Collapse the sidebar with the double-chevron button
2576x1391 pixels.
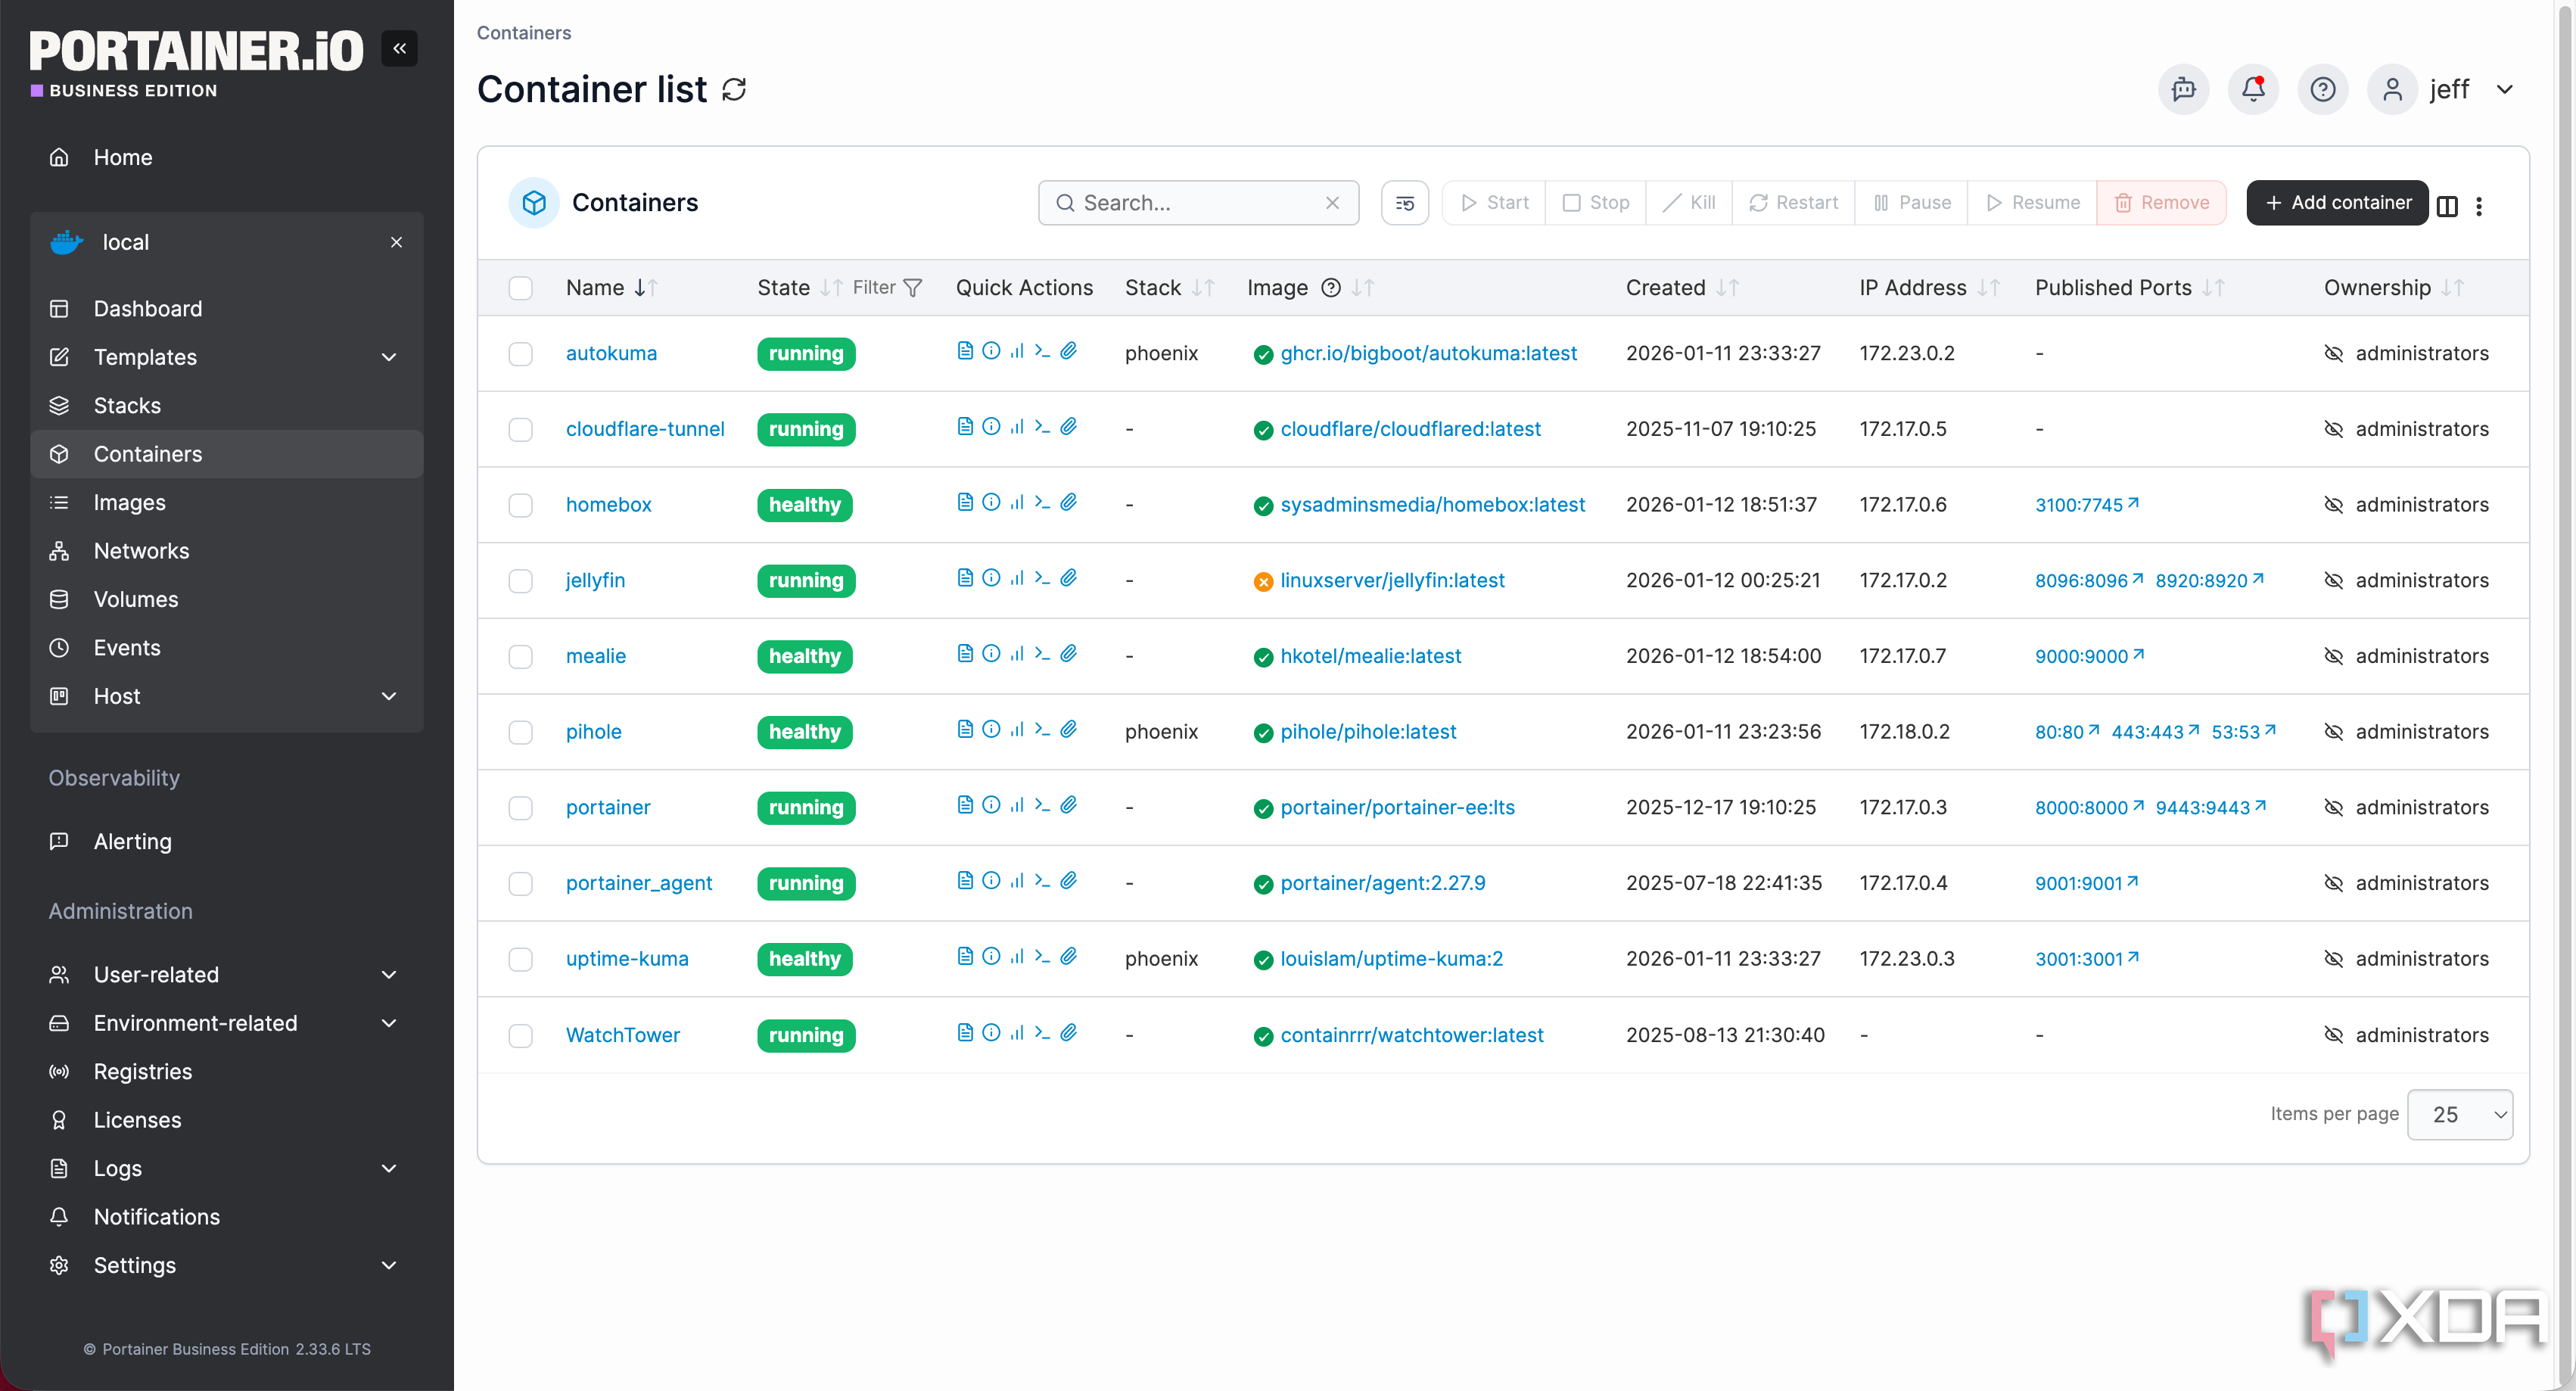pos(399,48)
